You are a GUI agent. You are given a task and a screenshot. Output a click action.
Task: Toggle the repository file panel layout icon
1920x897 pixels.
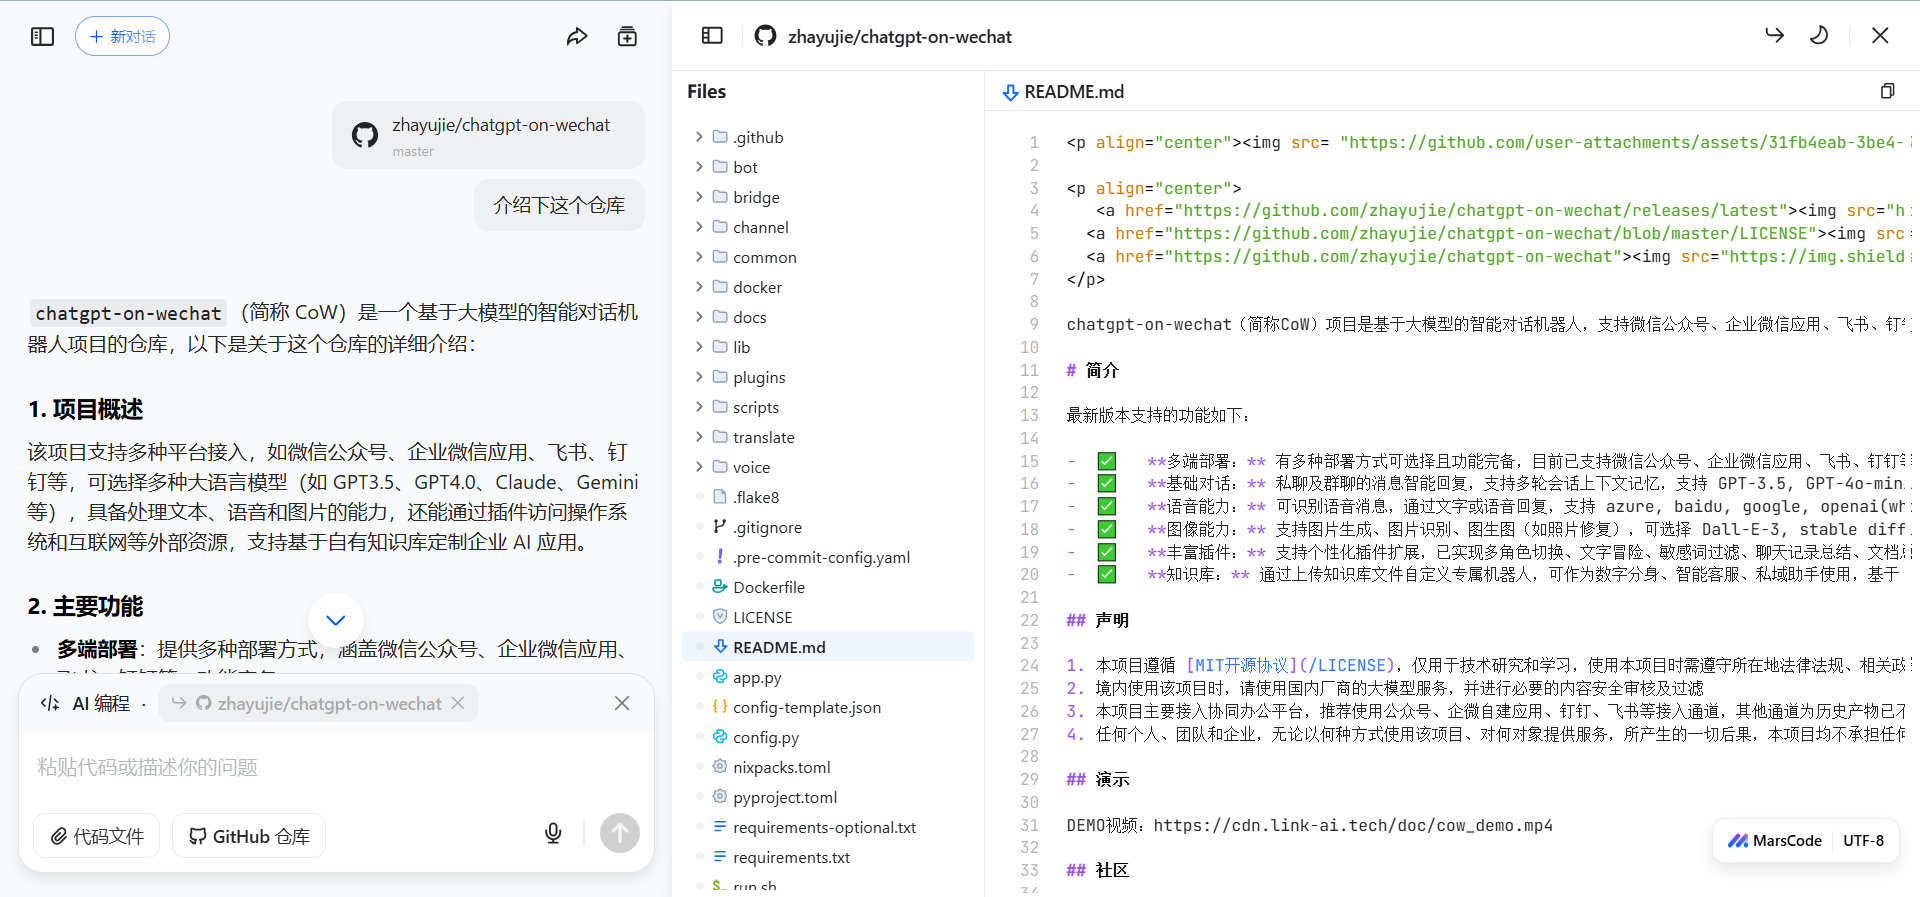pos(712,36)
